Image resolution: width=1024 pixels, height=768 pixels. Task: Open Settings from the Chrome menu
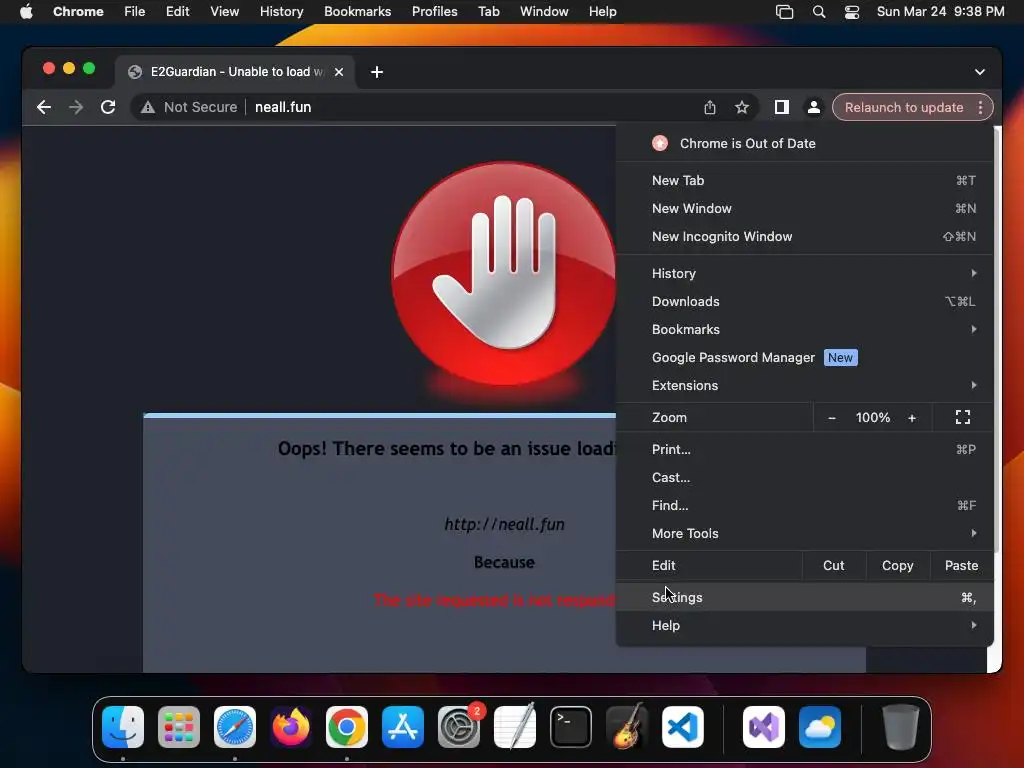coord(805,598)
